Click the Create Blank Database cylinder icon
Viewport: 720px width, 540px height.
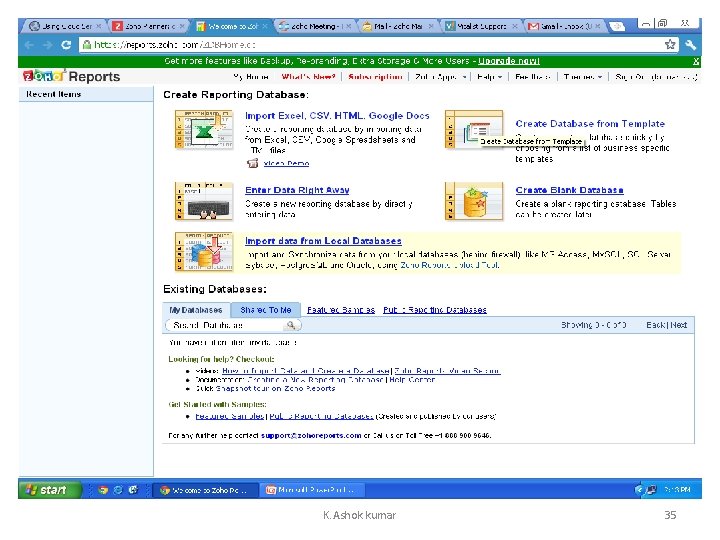(474, 201)
